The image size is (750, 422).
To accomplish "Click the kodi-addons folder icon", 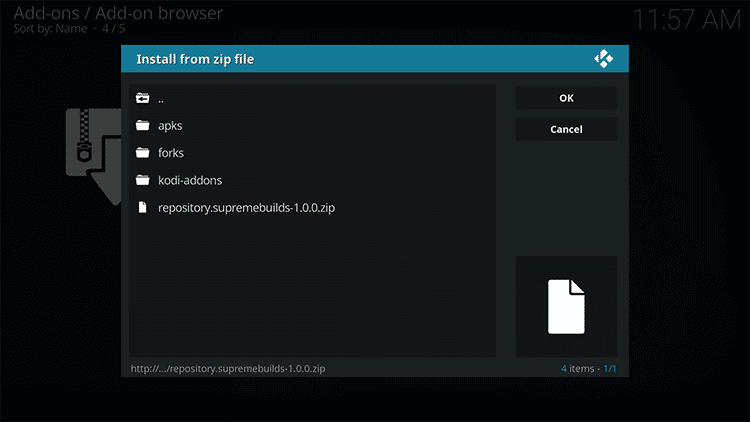I will (x=143, y=180).
